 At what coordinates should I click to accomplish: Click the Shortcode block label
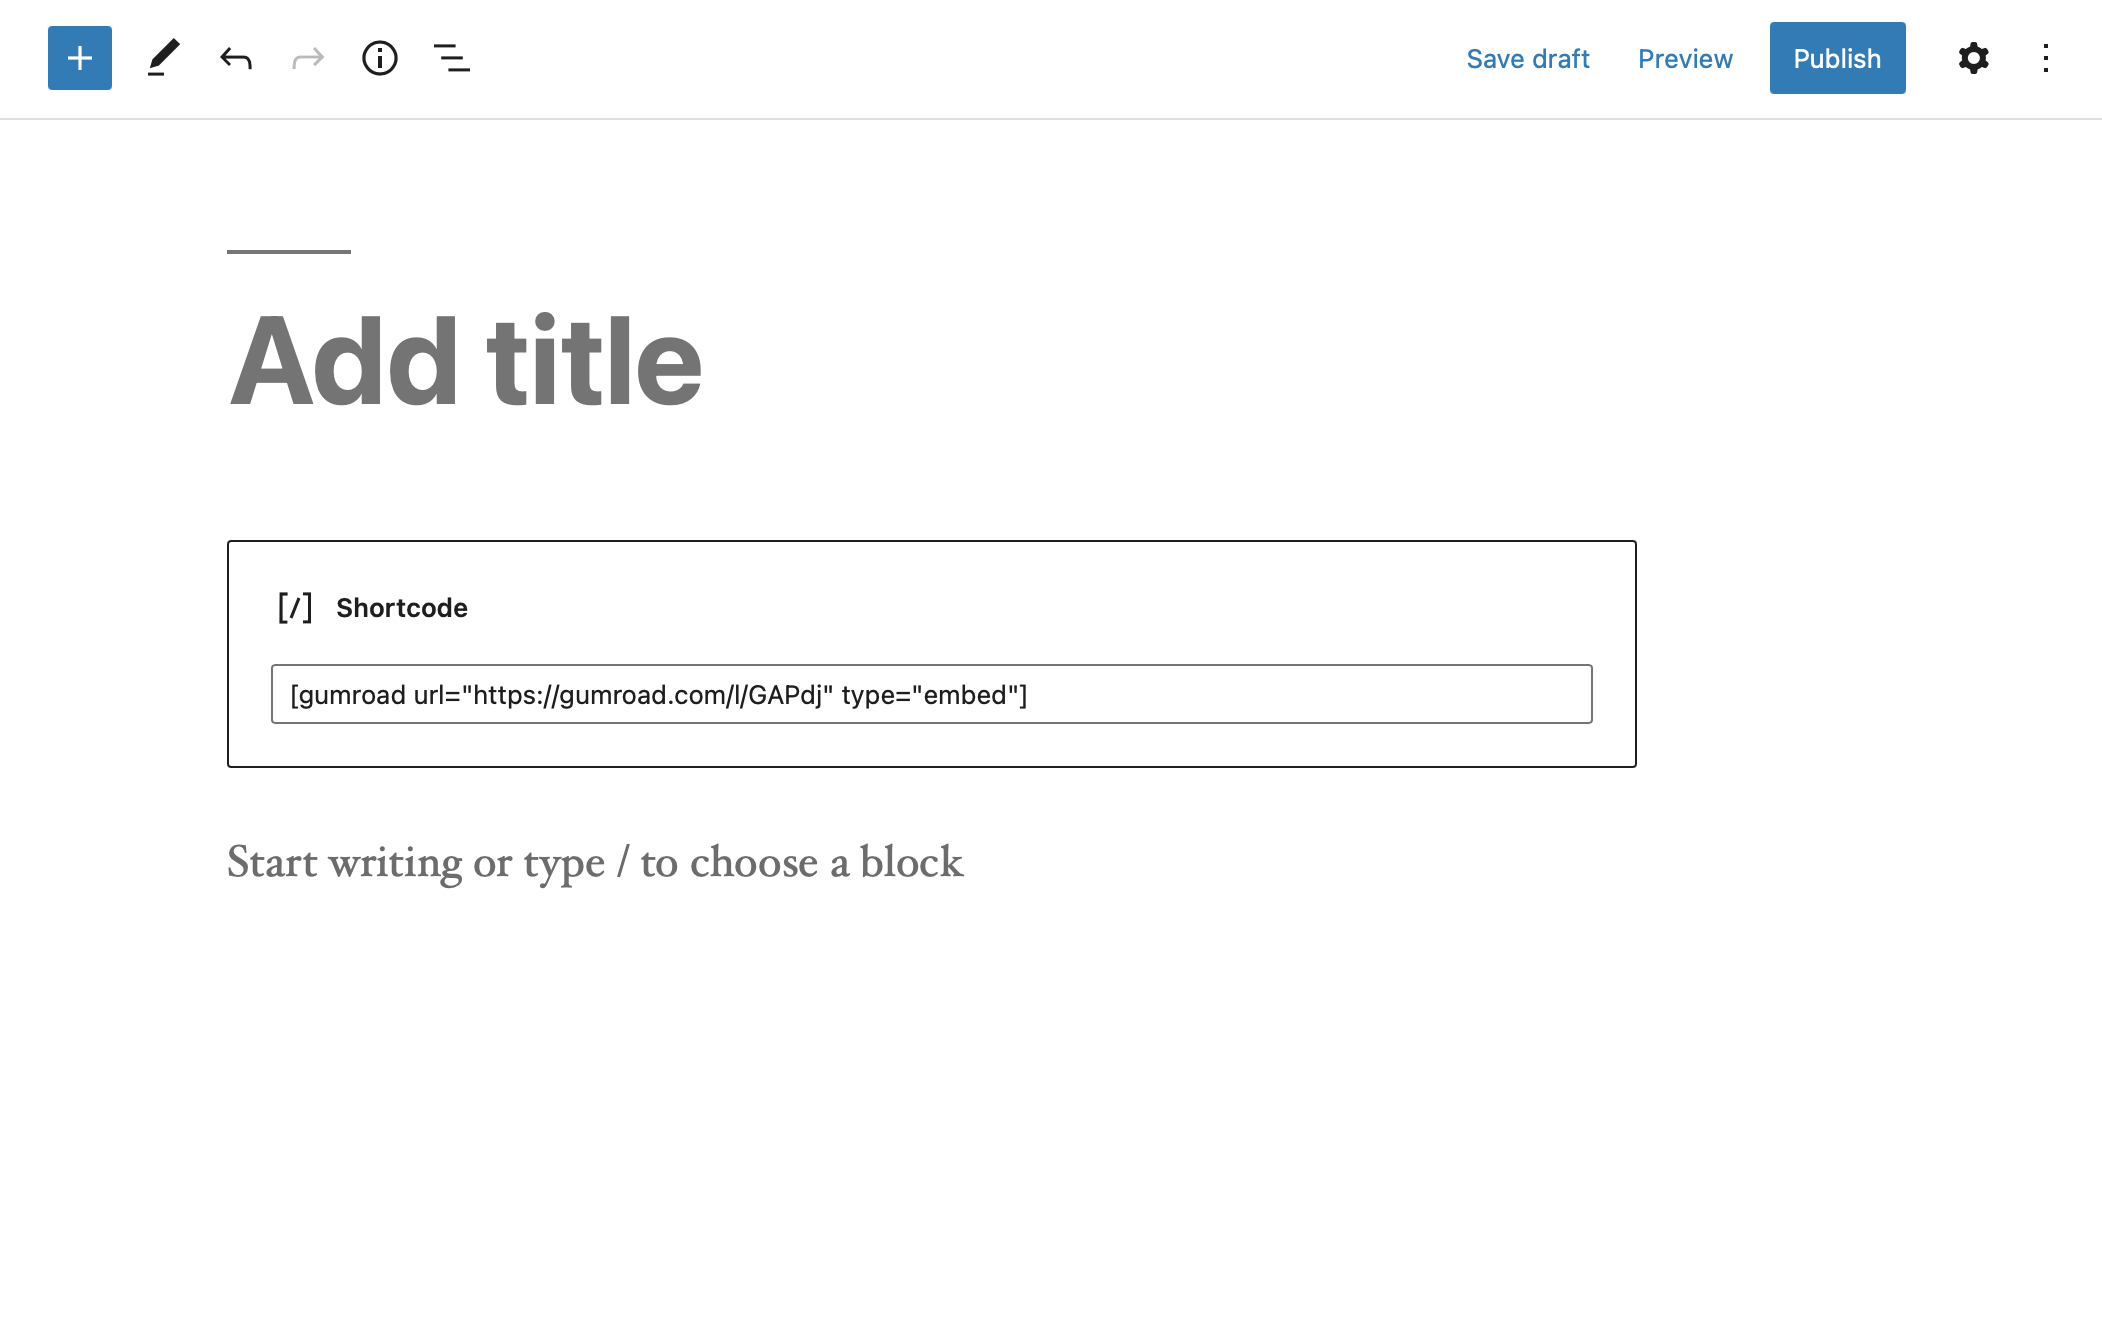(x=402, y=607)
